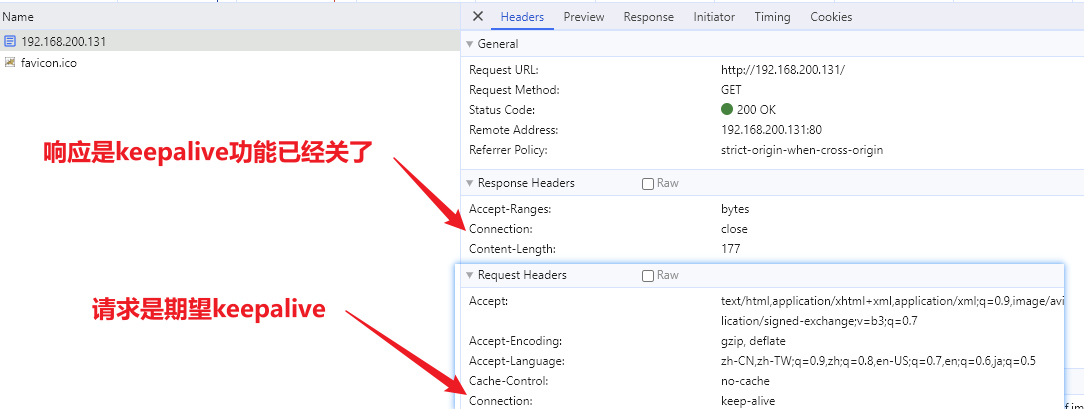Click the green 200 OK status dot

(727, 110)
